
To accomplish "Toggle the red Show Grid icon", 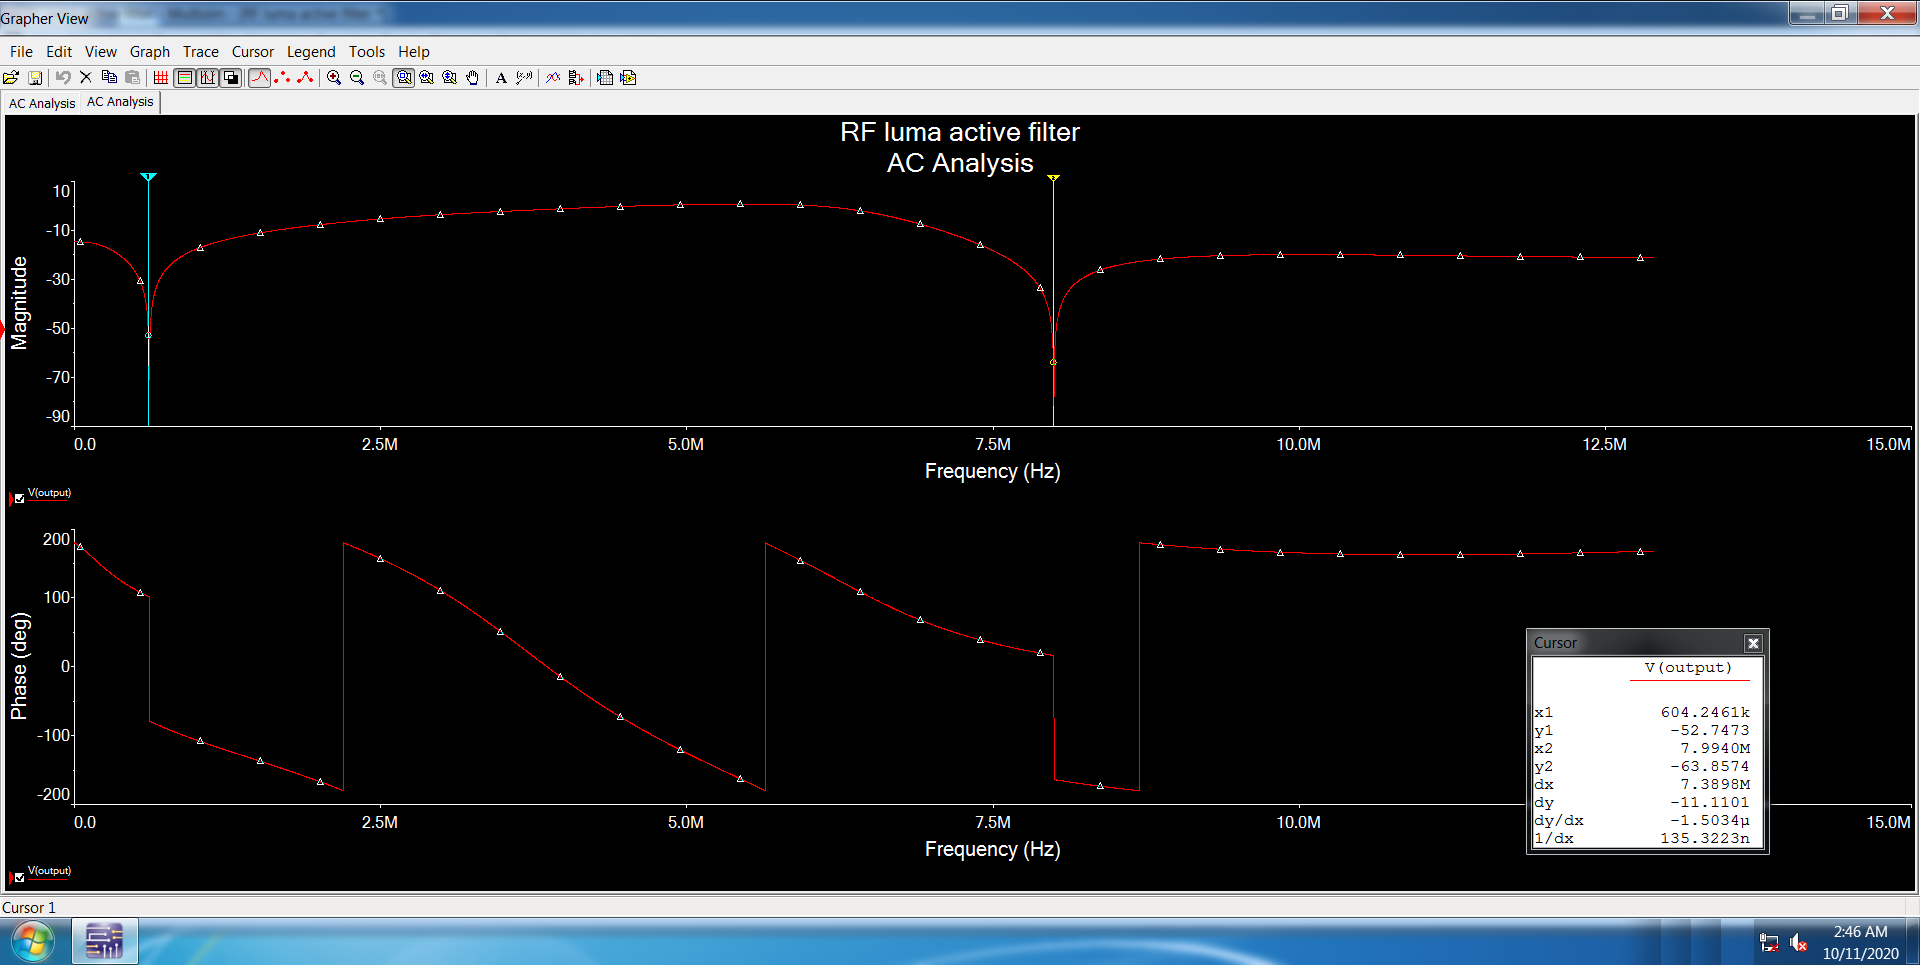I will click(x=161, y=78).
